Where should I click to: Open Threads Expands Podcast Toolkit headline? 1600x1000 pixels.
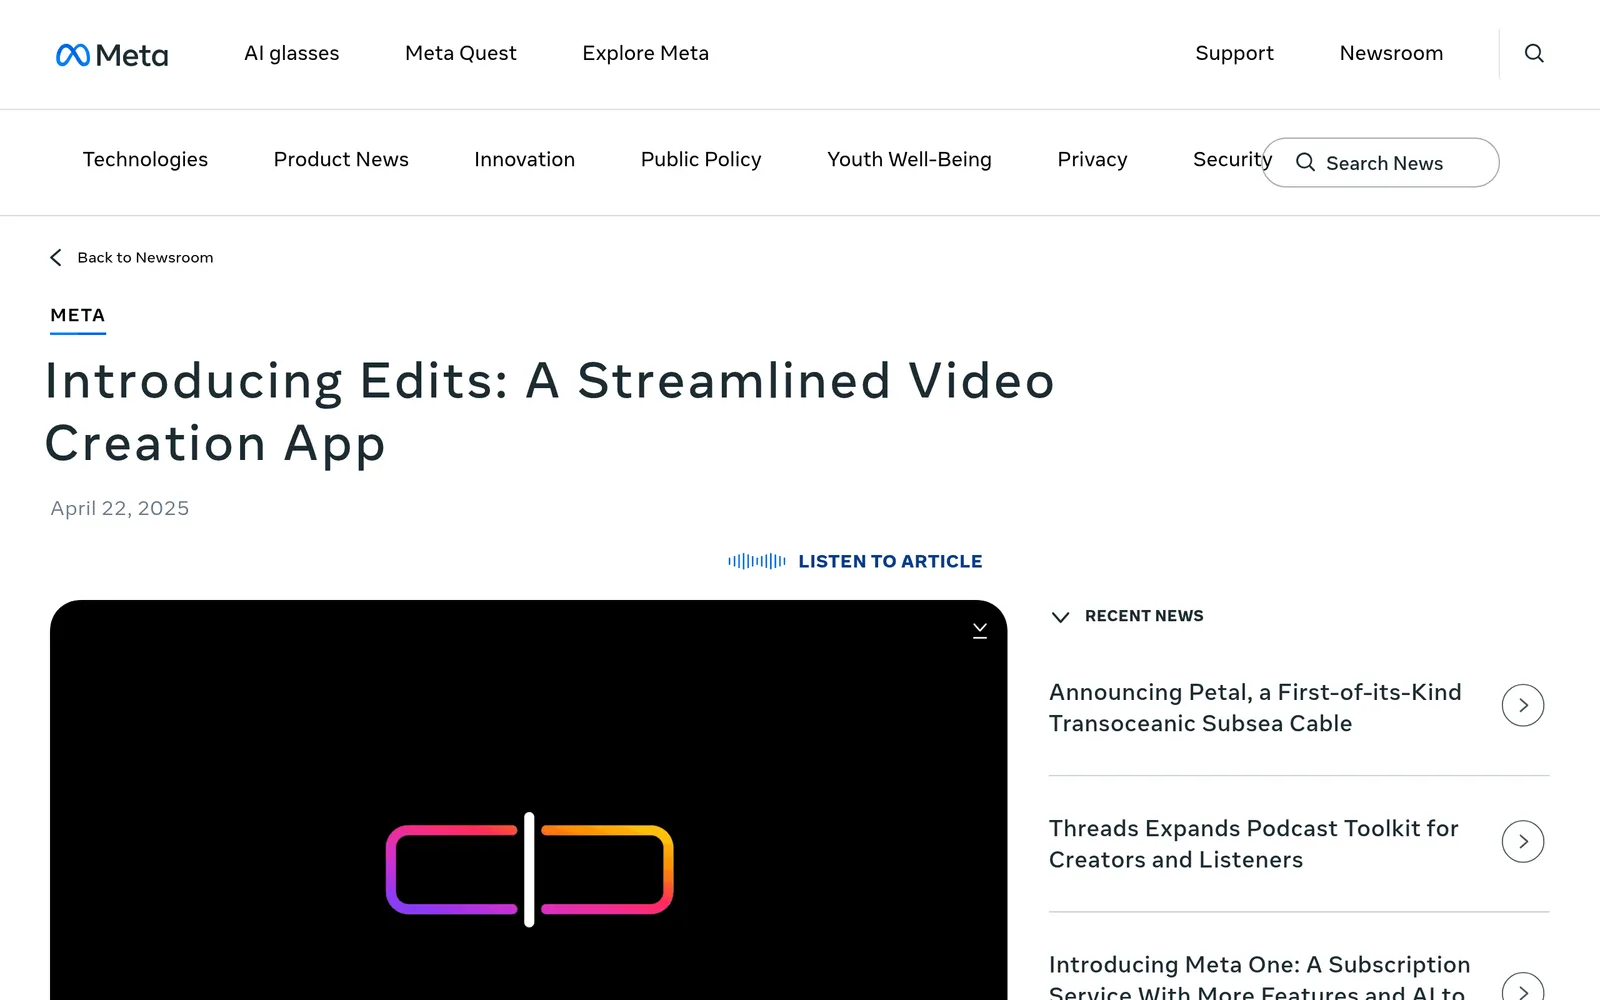pos(1253,843)
